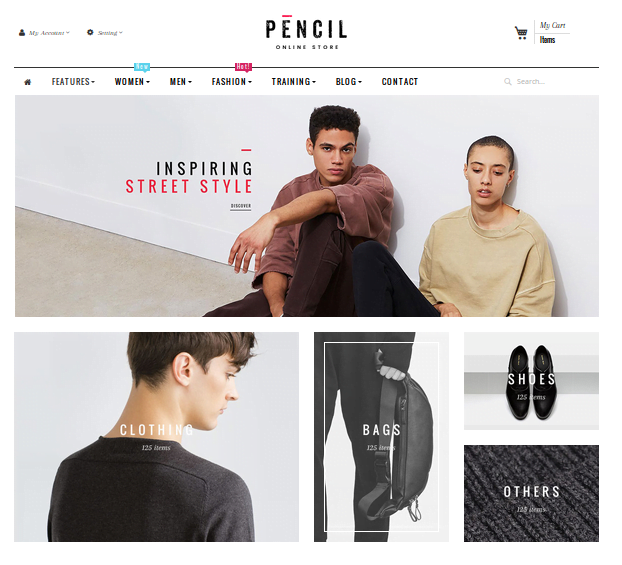The width and height of the screenshot is (622, 565).
Task: Click the user account icon
Action: click(22, 33)
